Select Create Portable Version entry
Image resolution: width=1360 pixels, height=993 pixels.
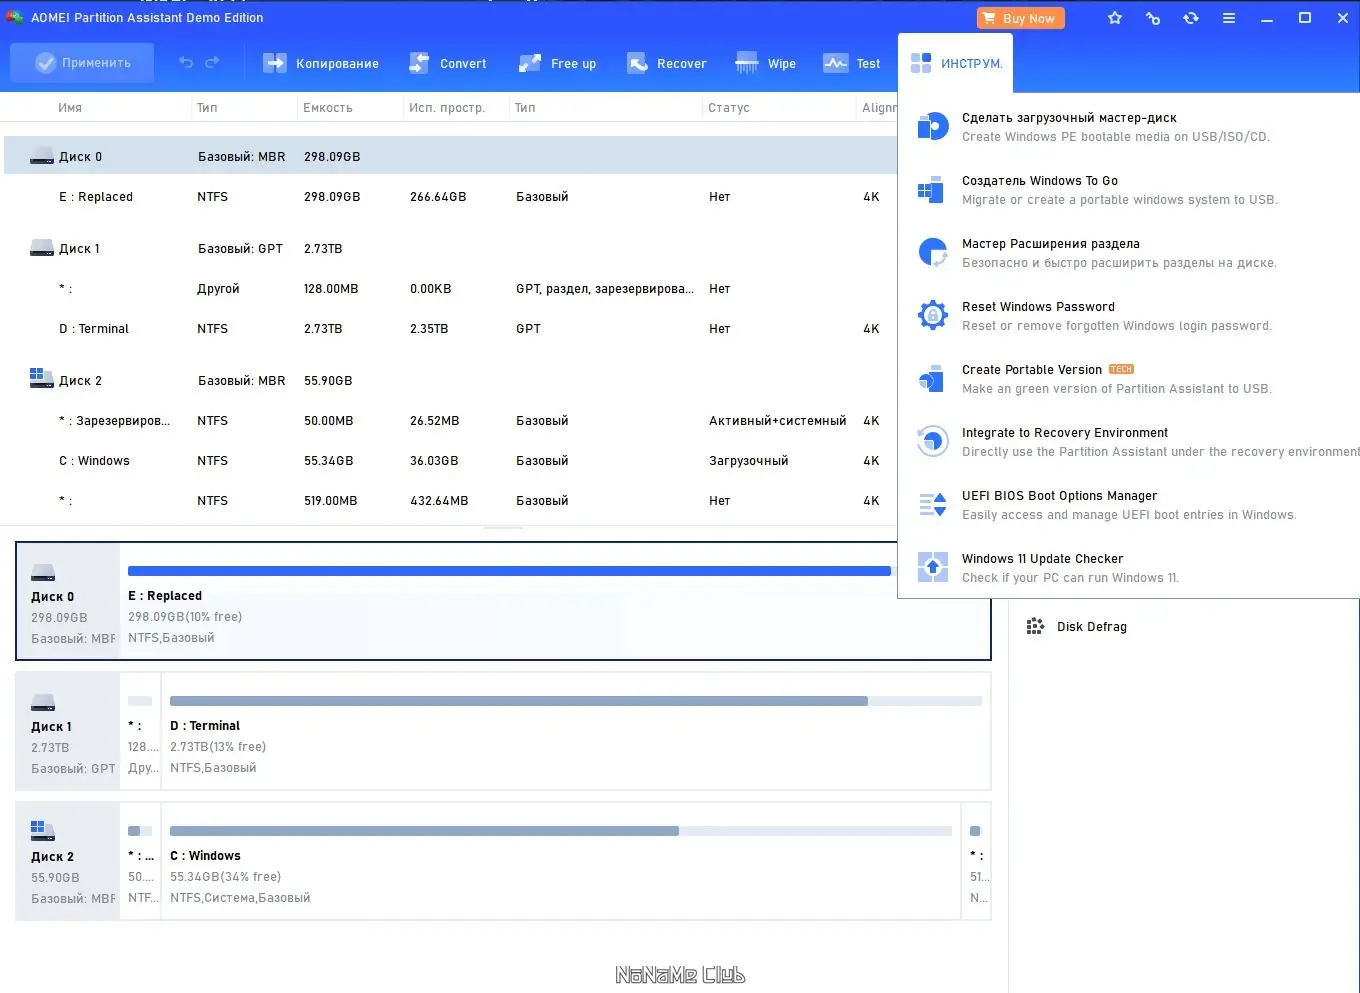[1128, 379]
